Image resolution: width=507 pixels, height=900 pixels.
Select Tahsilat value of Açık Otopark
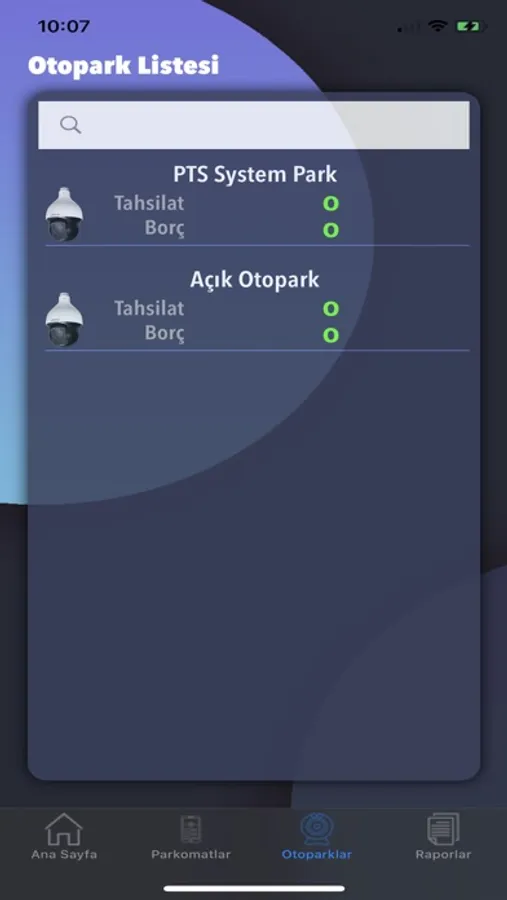point(331,309)
